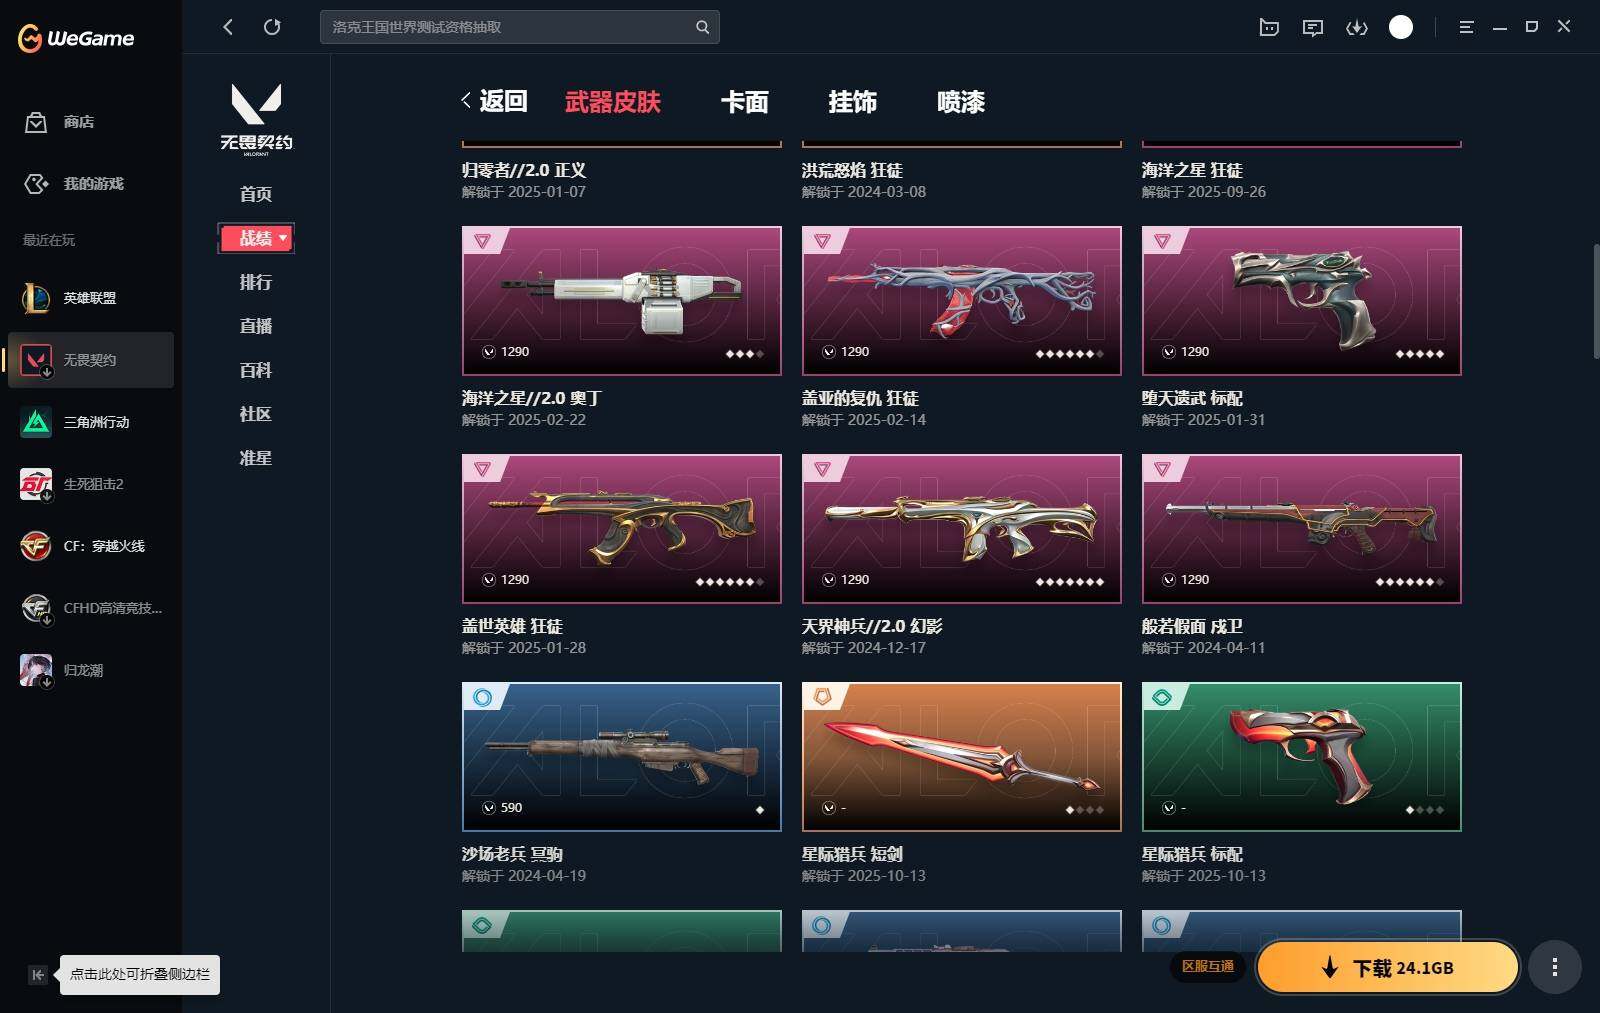
Task: Click the user avatar circle
Action: click(x=1401, y=27)
